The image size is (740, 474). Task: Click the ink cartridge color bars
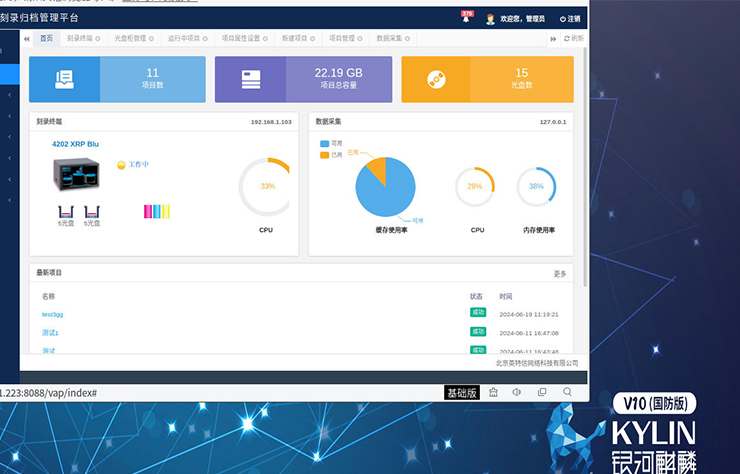point(157,211)
